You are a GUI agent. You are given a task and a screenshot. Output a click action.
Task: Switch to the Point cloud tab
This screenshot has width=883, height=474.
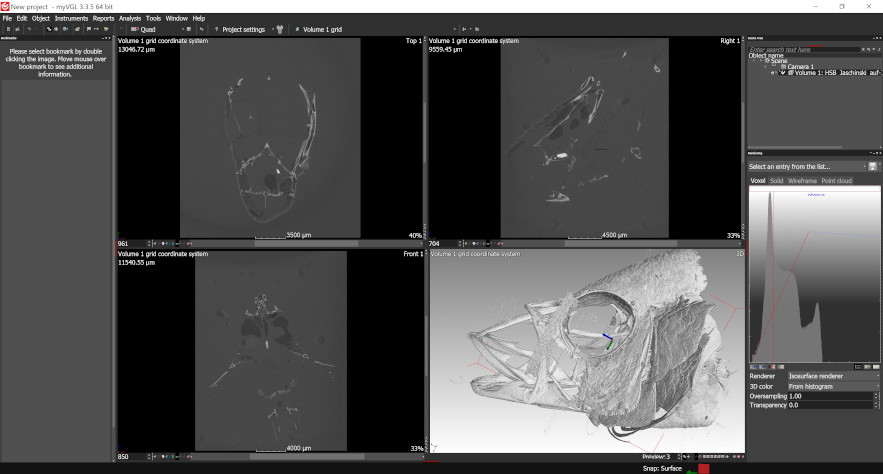pos(836,181)
